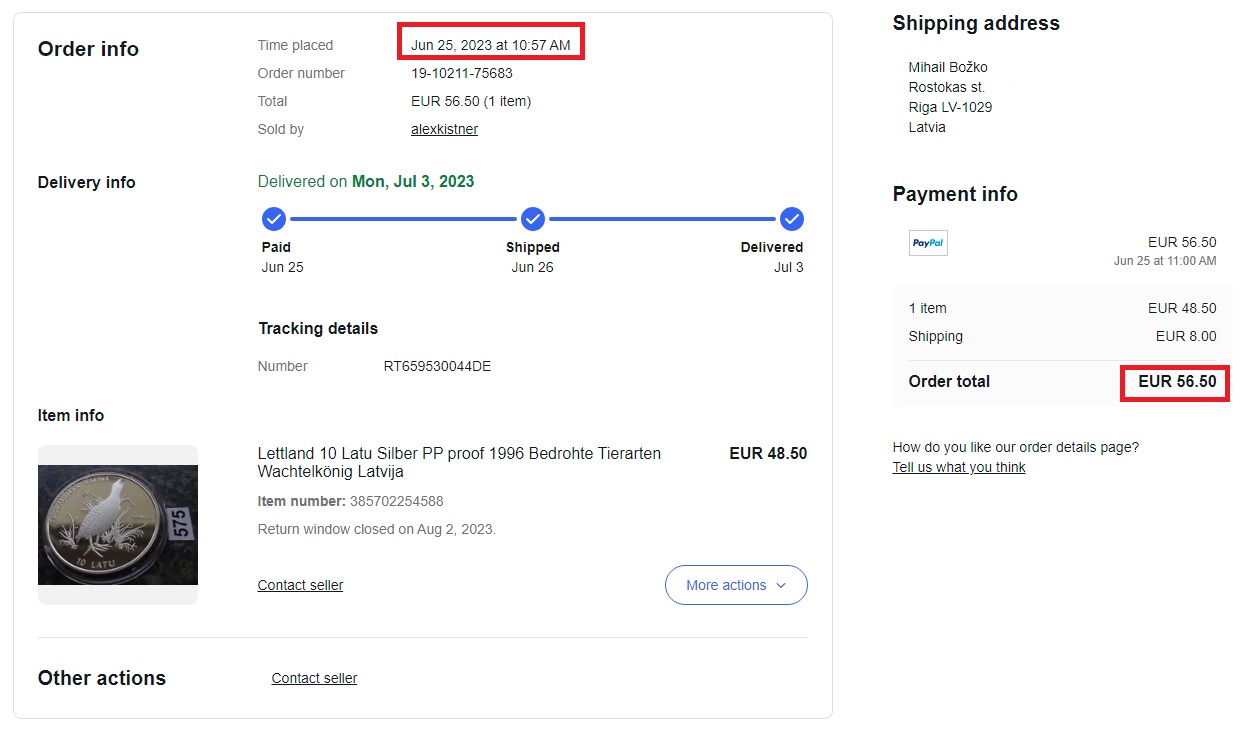Viewport: 1247px width, 735px height.
Task: Click Contact seller in Other actions
Action: pyautogui.click(x=314, y=678)
